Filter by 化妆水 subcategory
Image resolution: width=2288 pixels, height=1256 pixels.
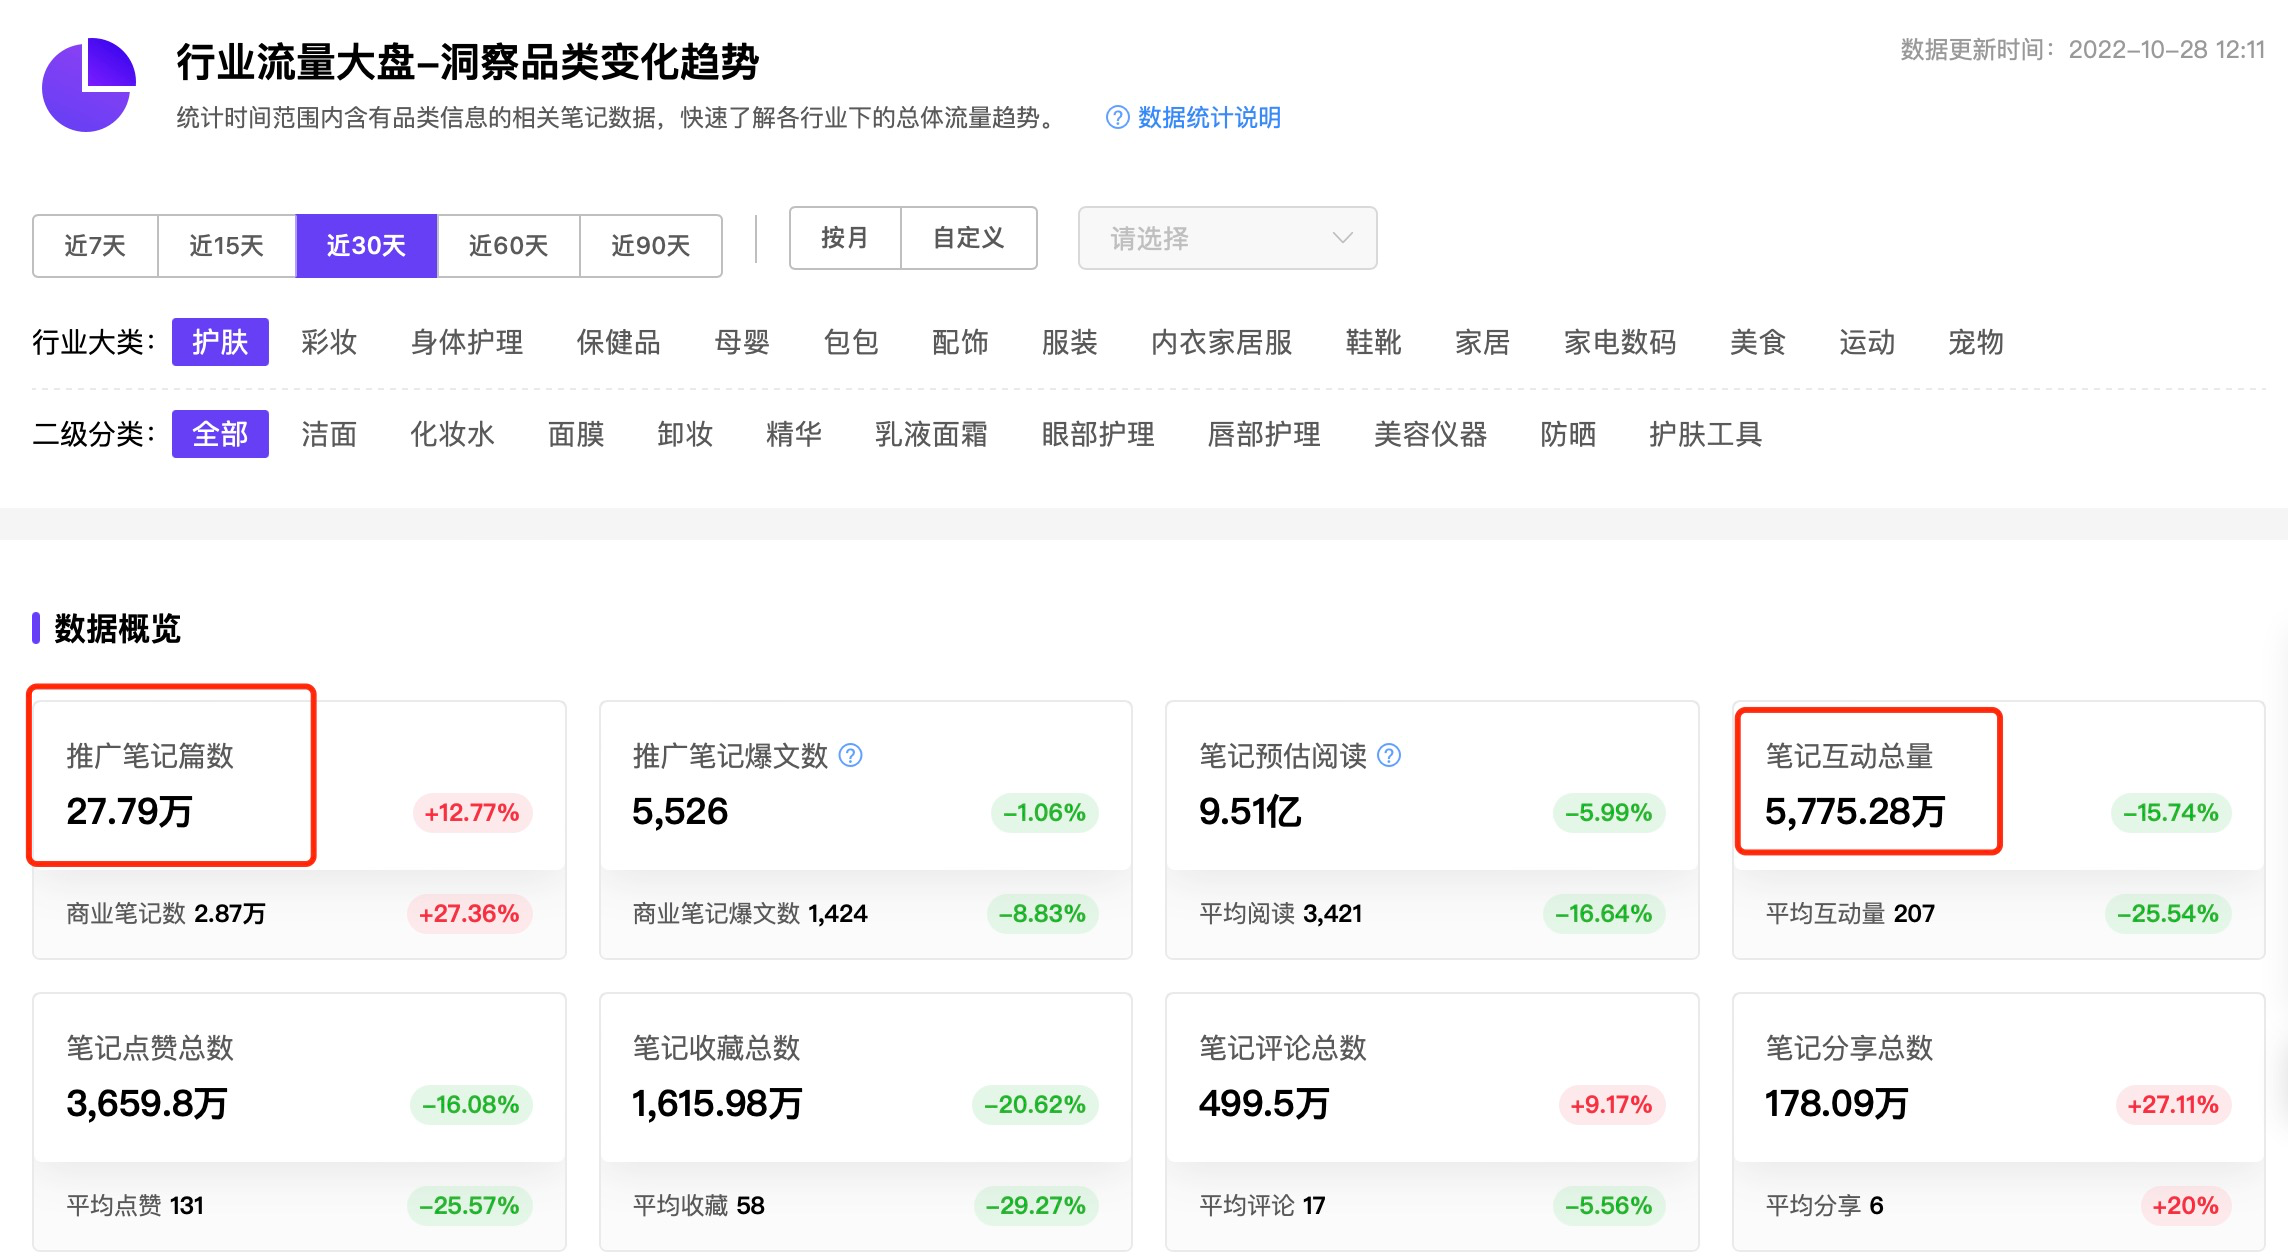click(452, 434)
